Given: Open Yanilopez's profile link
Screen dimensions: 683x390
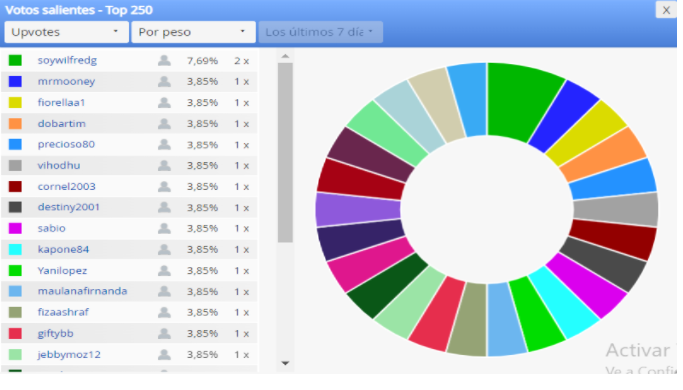Looking at the screenshot, I should coord(62,271).
